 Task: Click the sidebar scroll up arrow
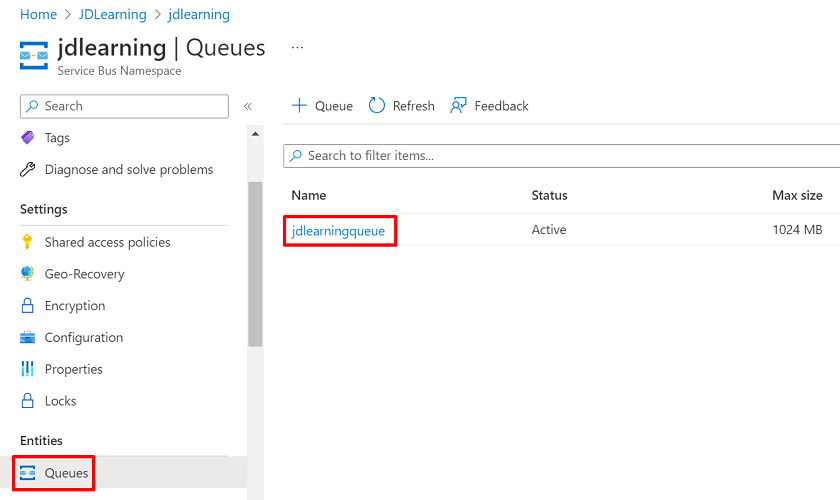(255, 134)
